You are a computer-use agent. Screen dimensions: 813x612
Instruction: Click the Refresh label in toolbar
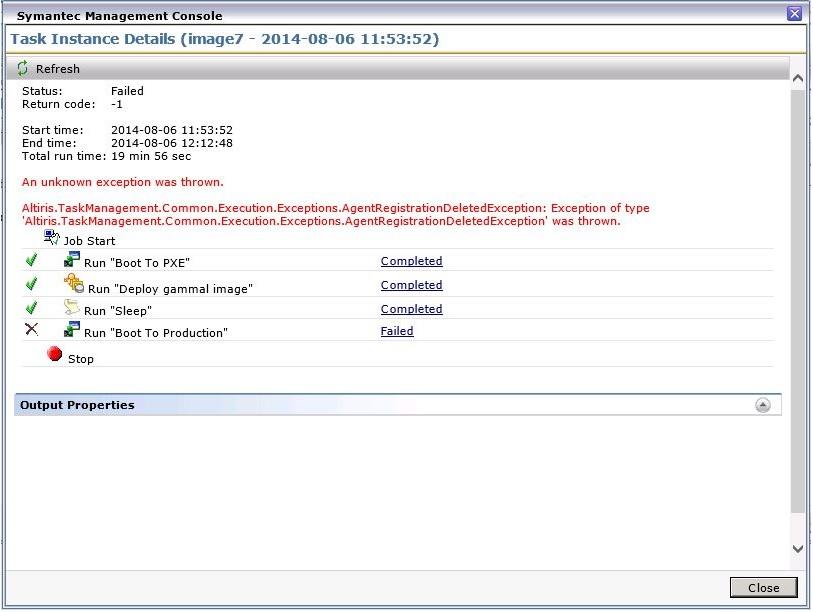point(58,69)
